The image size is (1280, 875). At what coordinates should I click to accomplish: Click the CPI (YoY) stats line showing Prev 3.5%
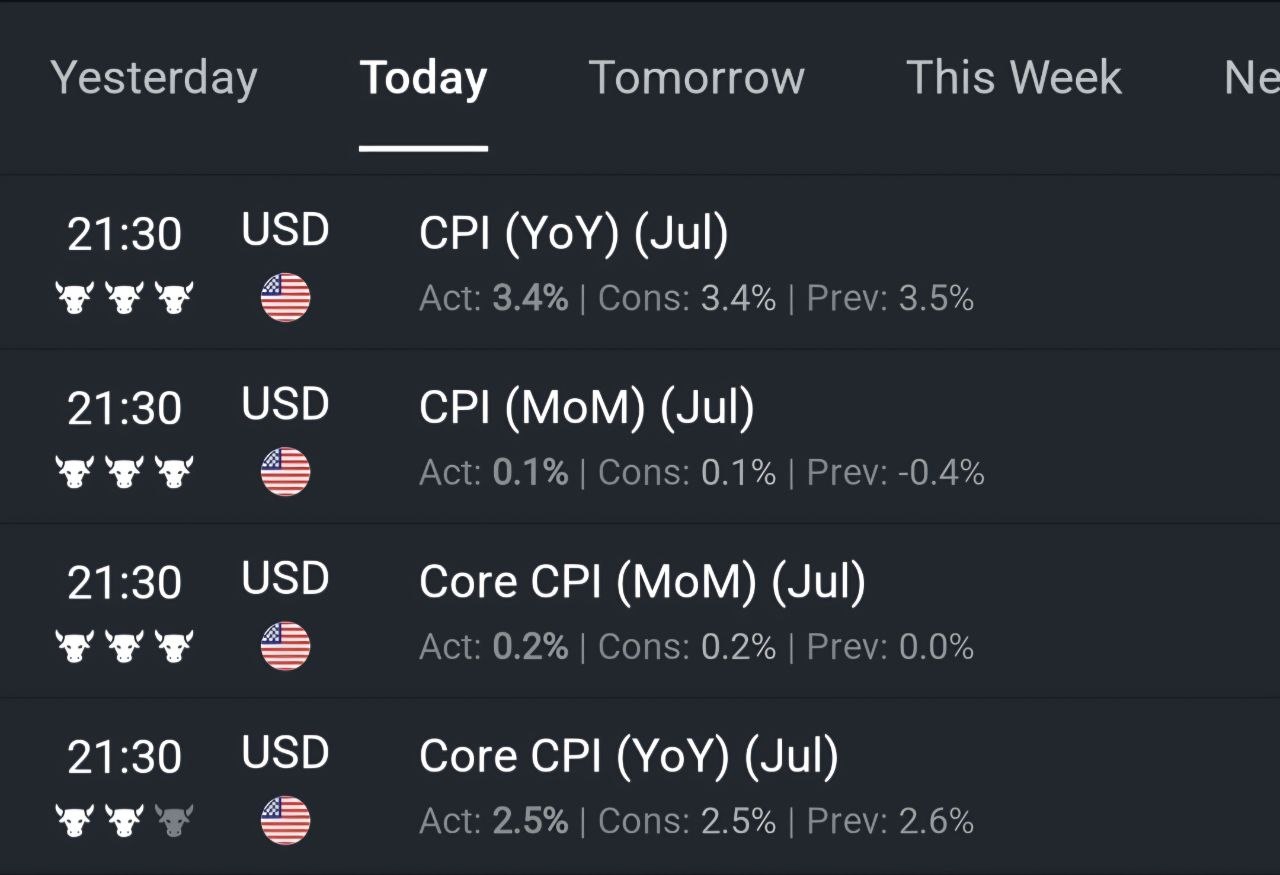pos(697,298)
